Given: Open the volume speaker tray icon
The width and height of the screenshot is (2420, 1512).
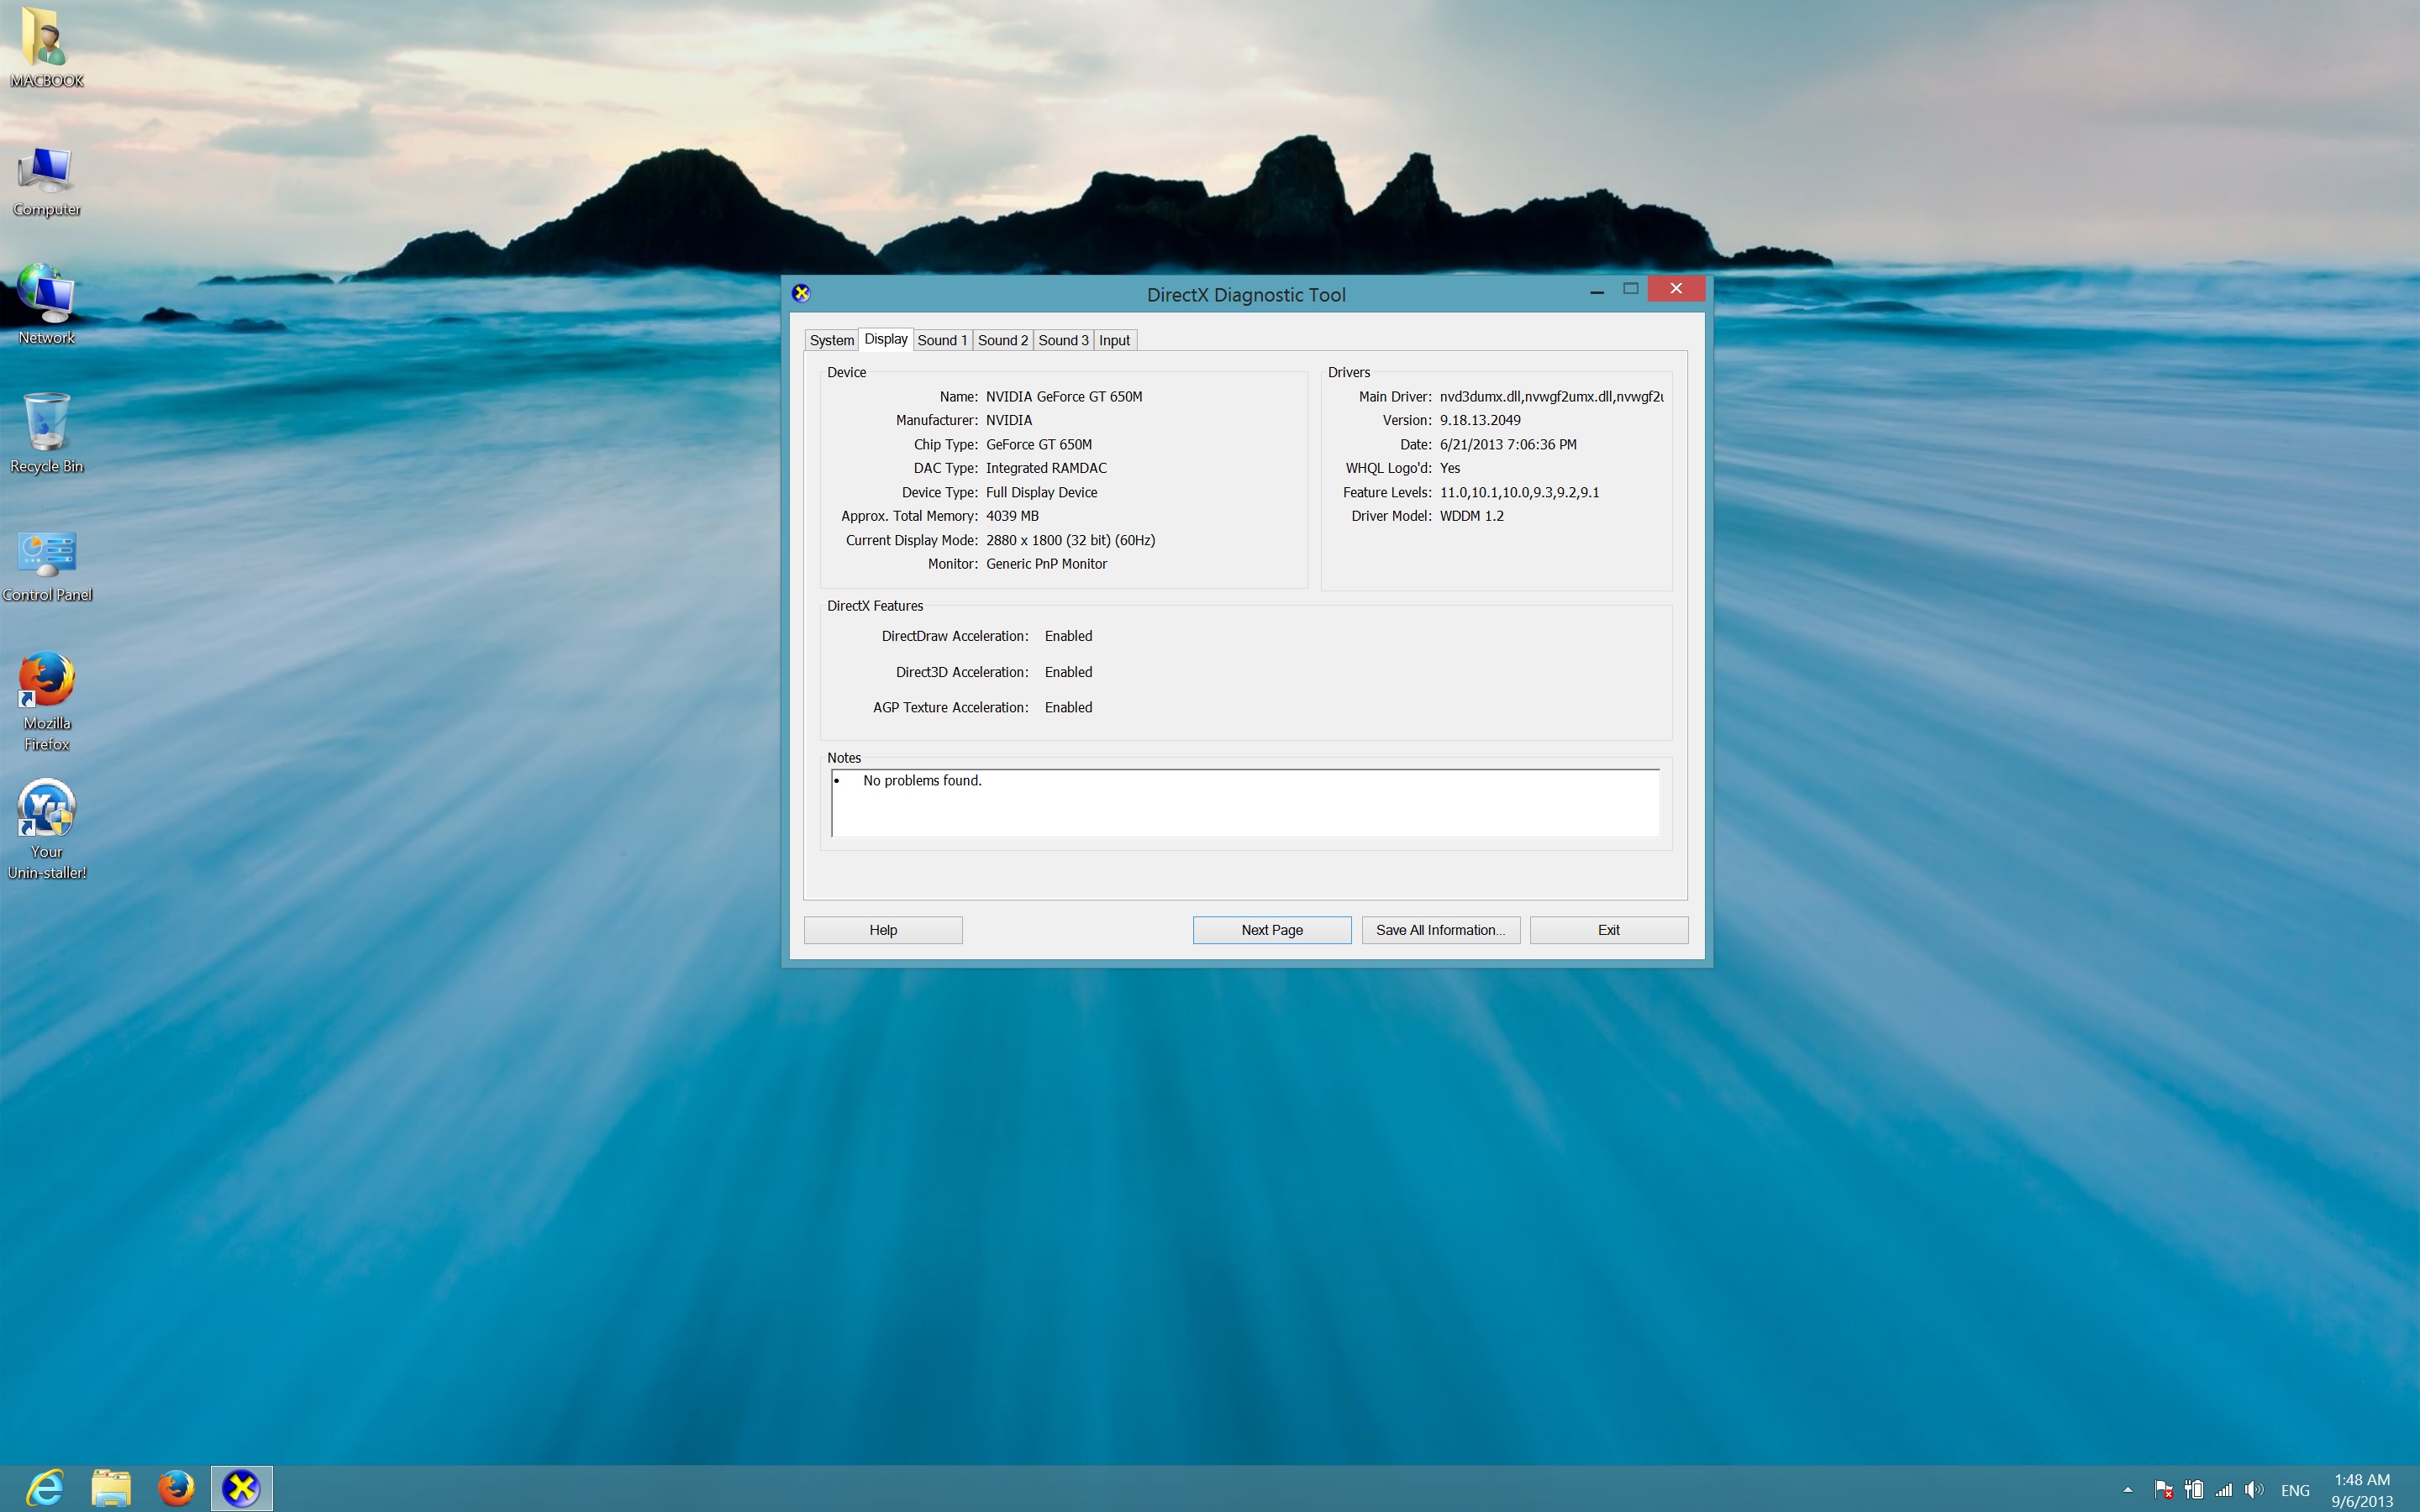Looking at the screenshot, I should point(2254,1490).
